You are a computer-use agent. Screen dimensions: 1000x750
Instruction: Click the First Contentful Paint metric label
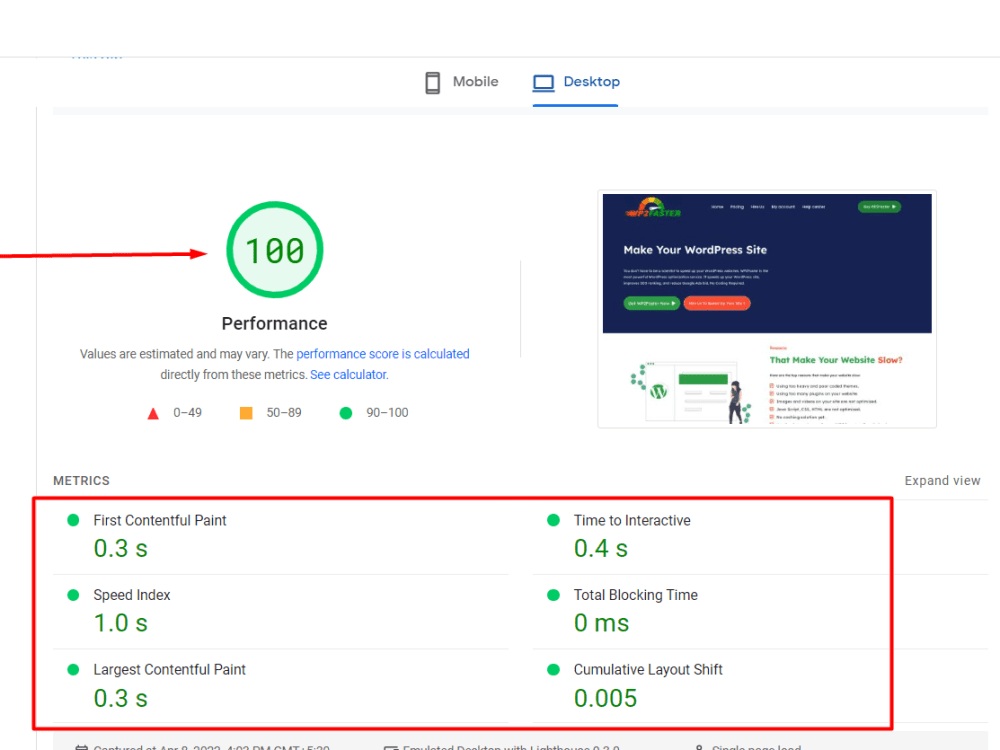[159, 520]
